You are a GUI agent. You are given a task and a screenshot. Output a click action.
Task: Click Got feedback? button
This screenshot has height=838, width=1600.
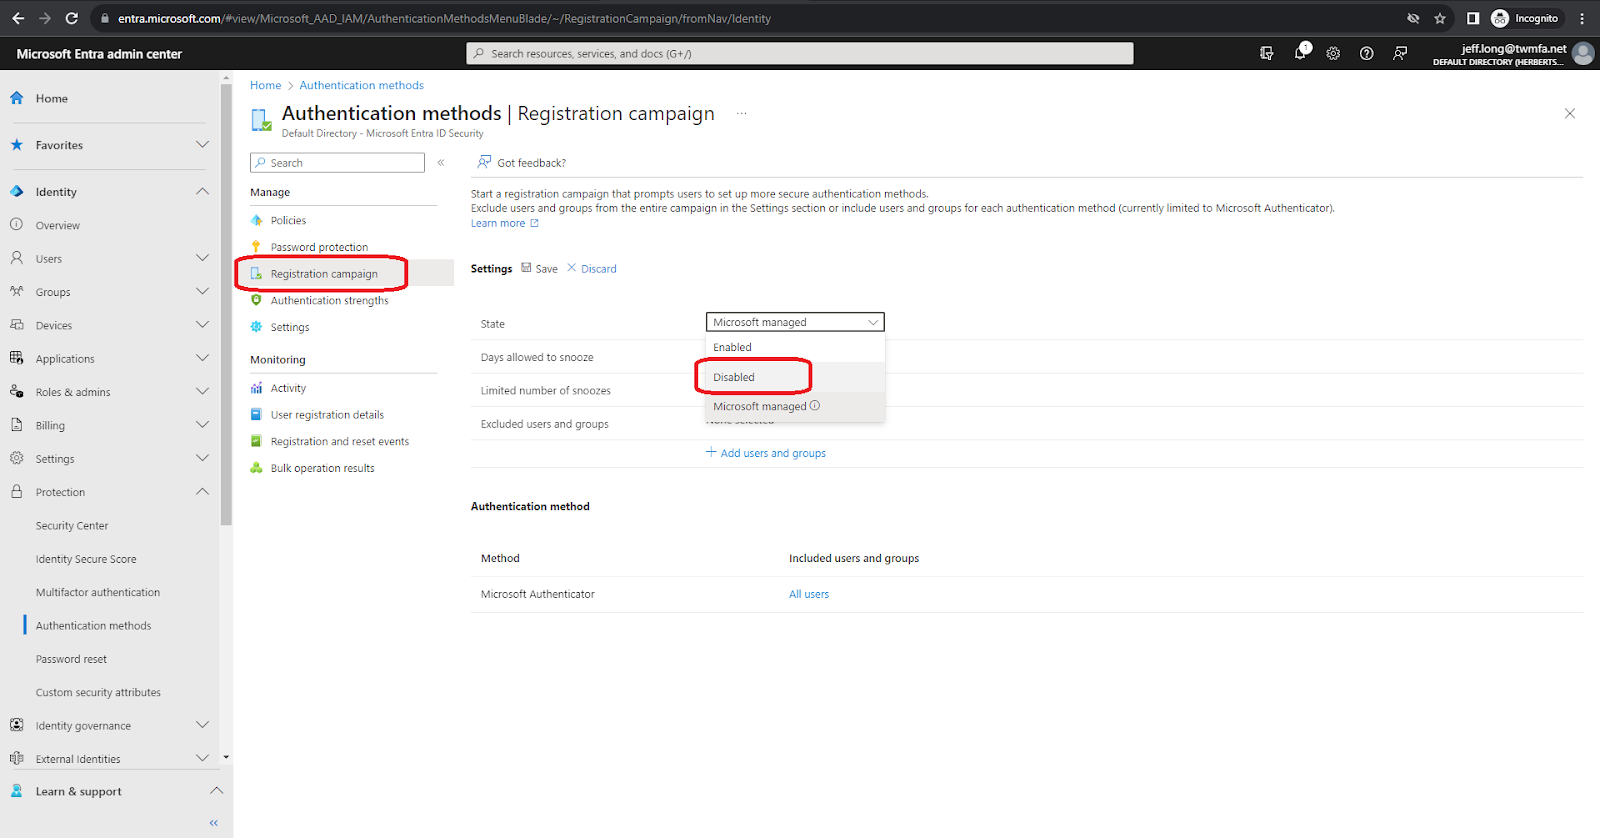point(522,162)
